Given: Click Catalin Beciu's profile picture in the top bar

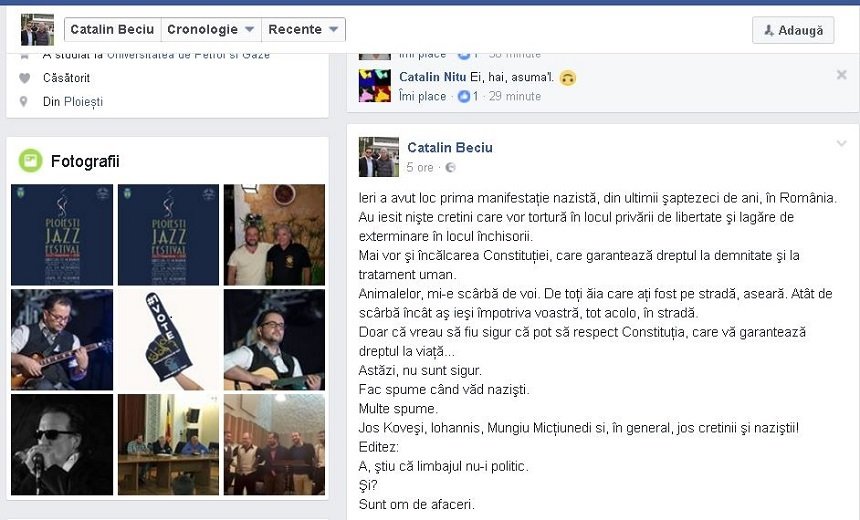Looking at the screenshot, I should [37, 30].
